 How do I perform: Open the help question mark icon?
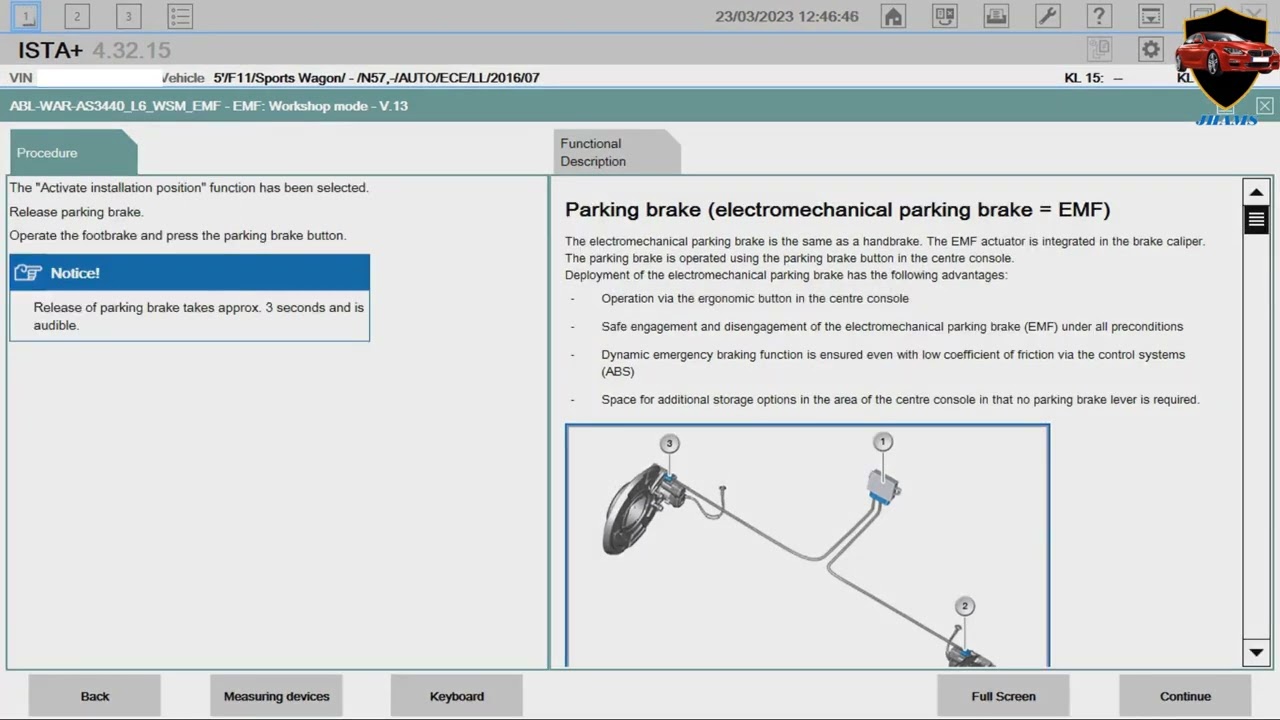pos(1099,16)
